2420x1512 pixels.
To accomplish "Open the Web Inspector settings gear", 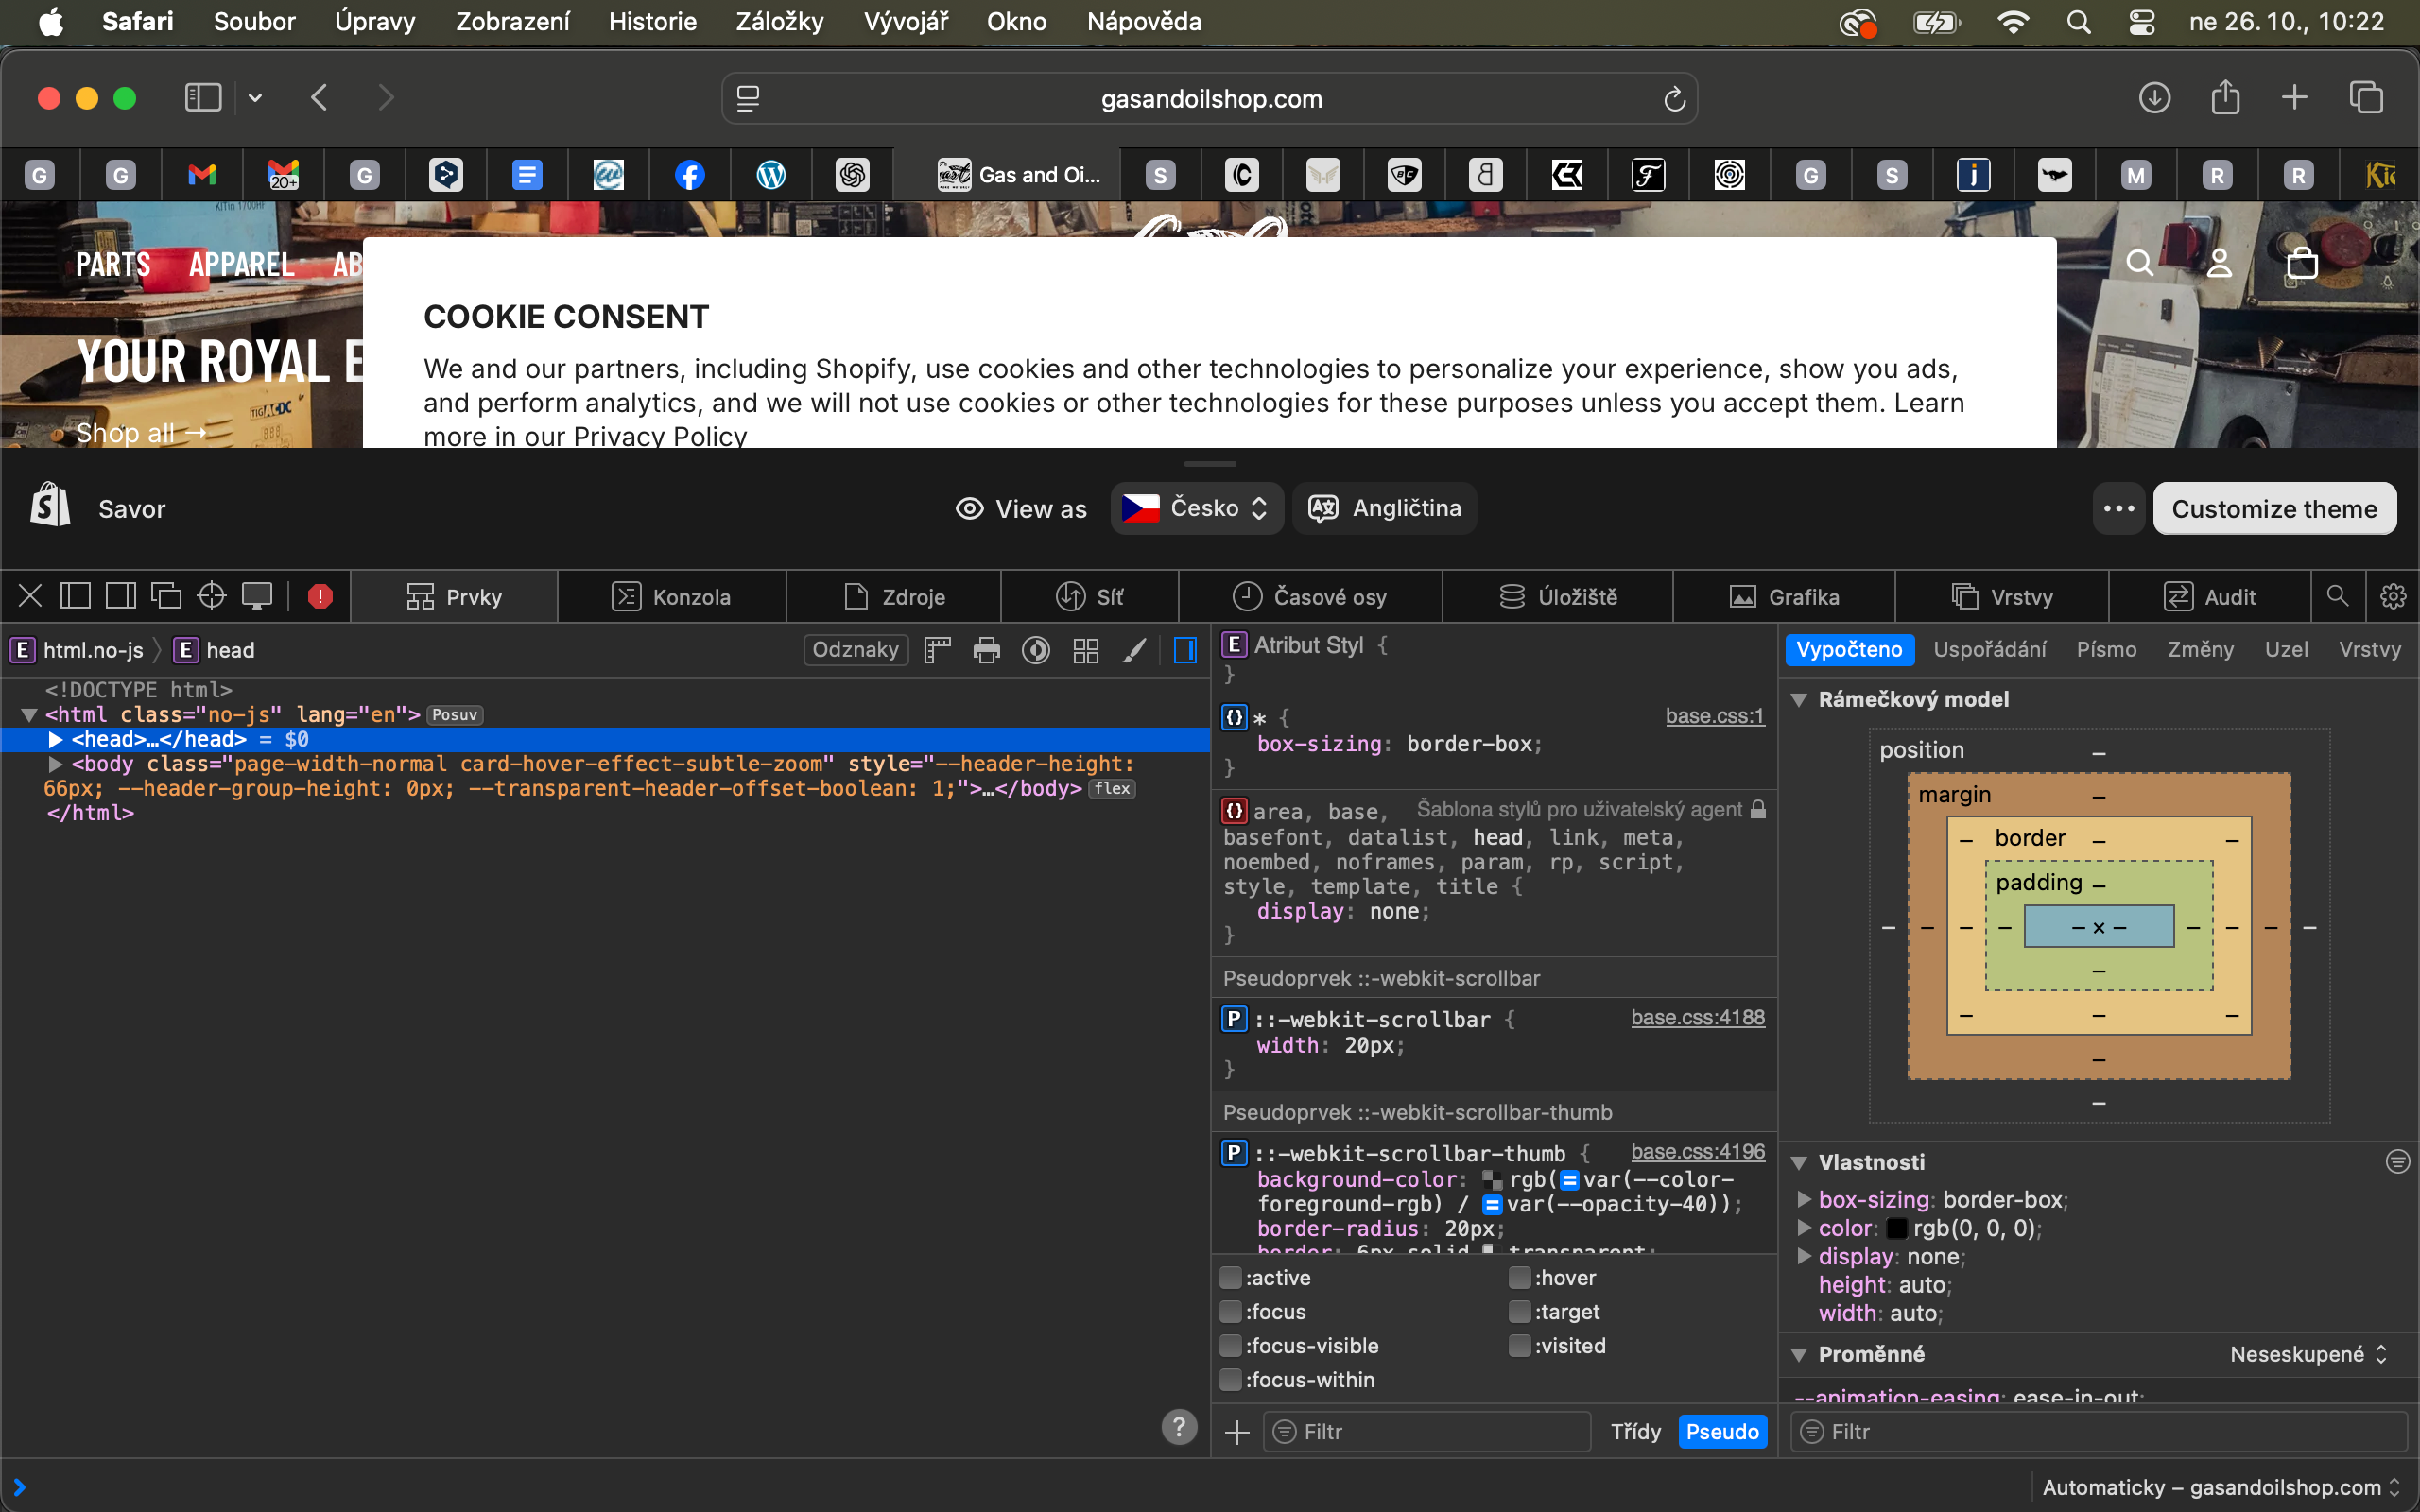I will point(2392,597).
